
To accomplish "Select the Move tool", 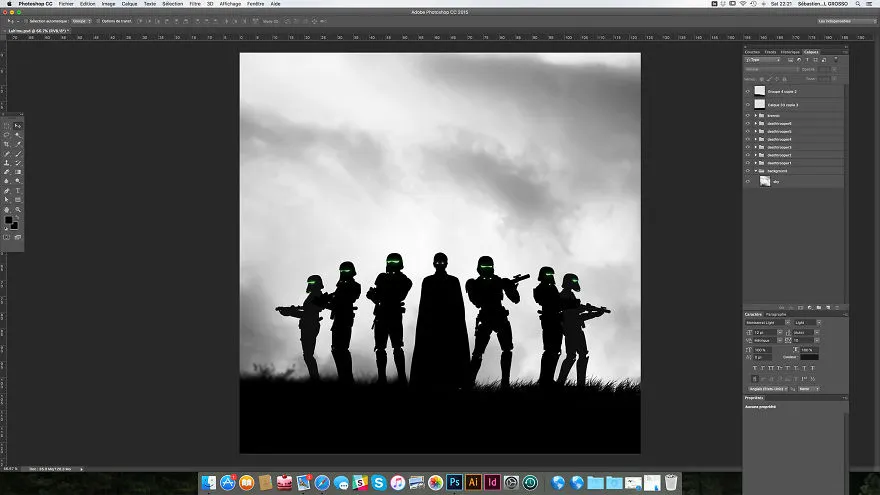I will tap(18, 126).
